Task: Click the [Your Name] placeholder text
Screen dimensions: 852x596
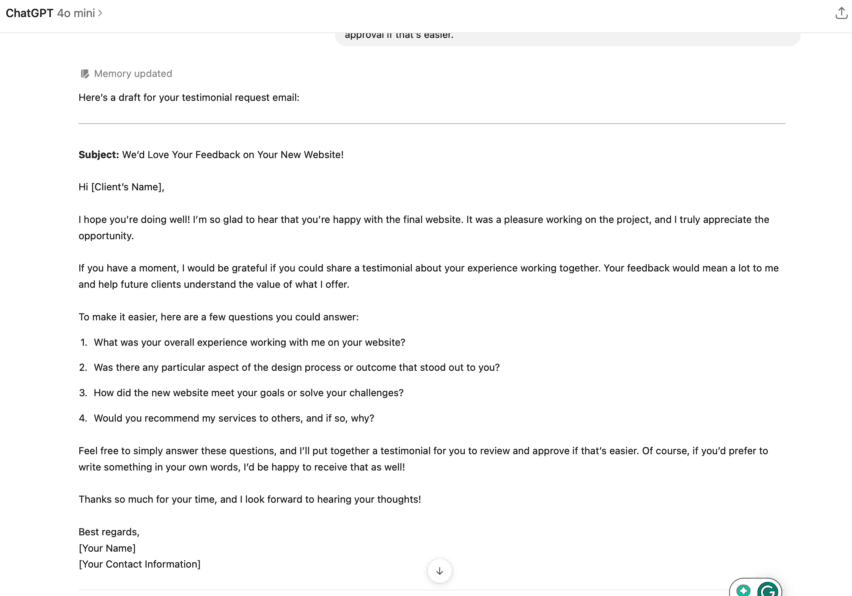Action: 107,548
